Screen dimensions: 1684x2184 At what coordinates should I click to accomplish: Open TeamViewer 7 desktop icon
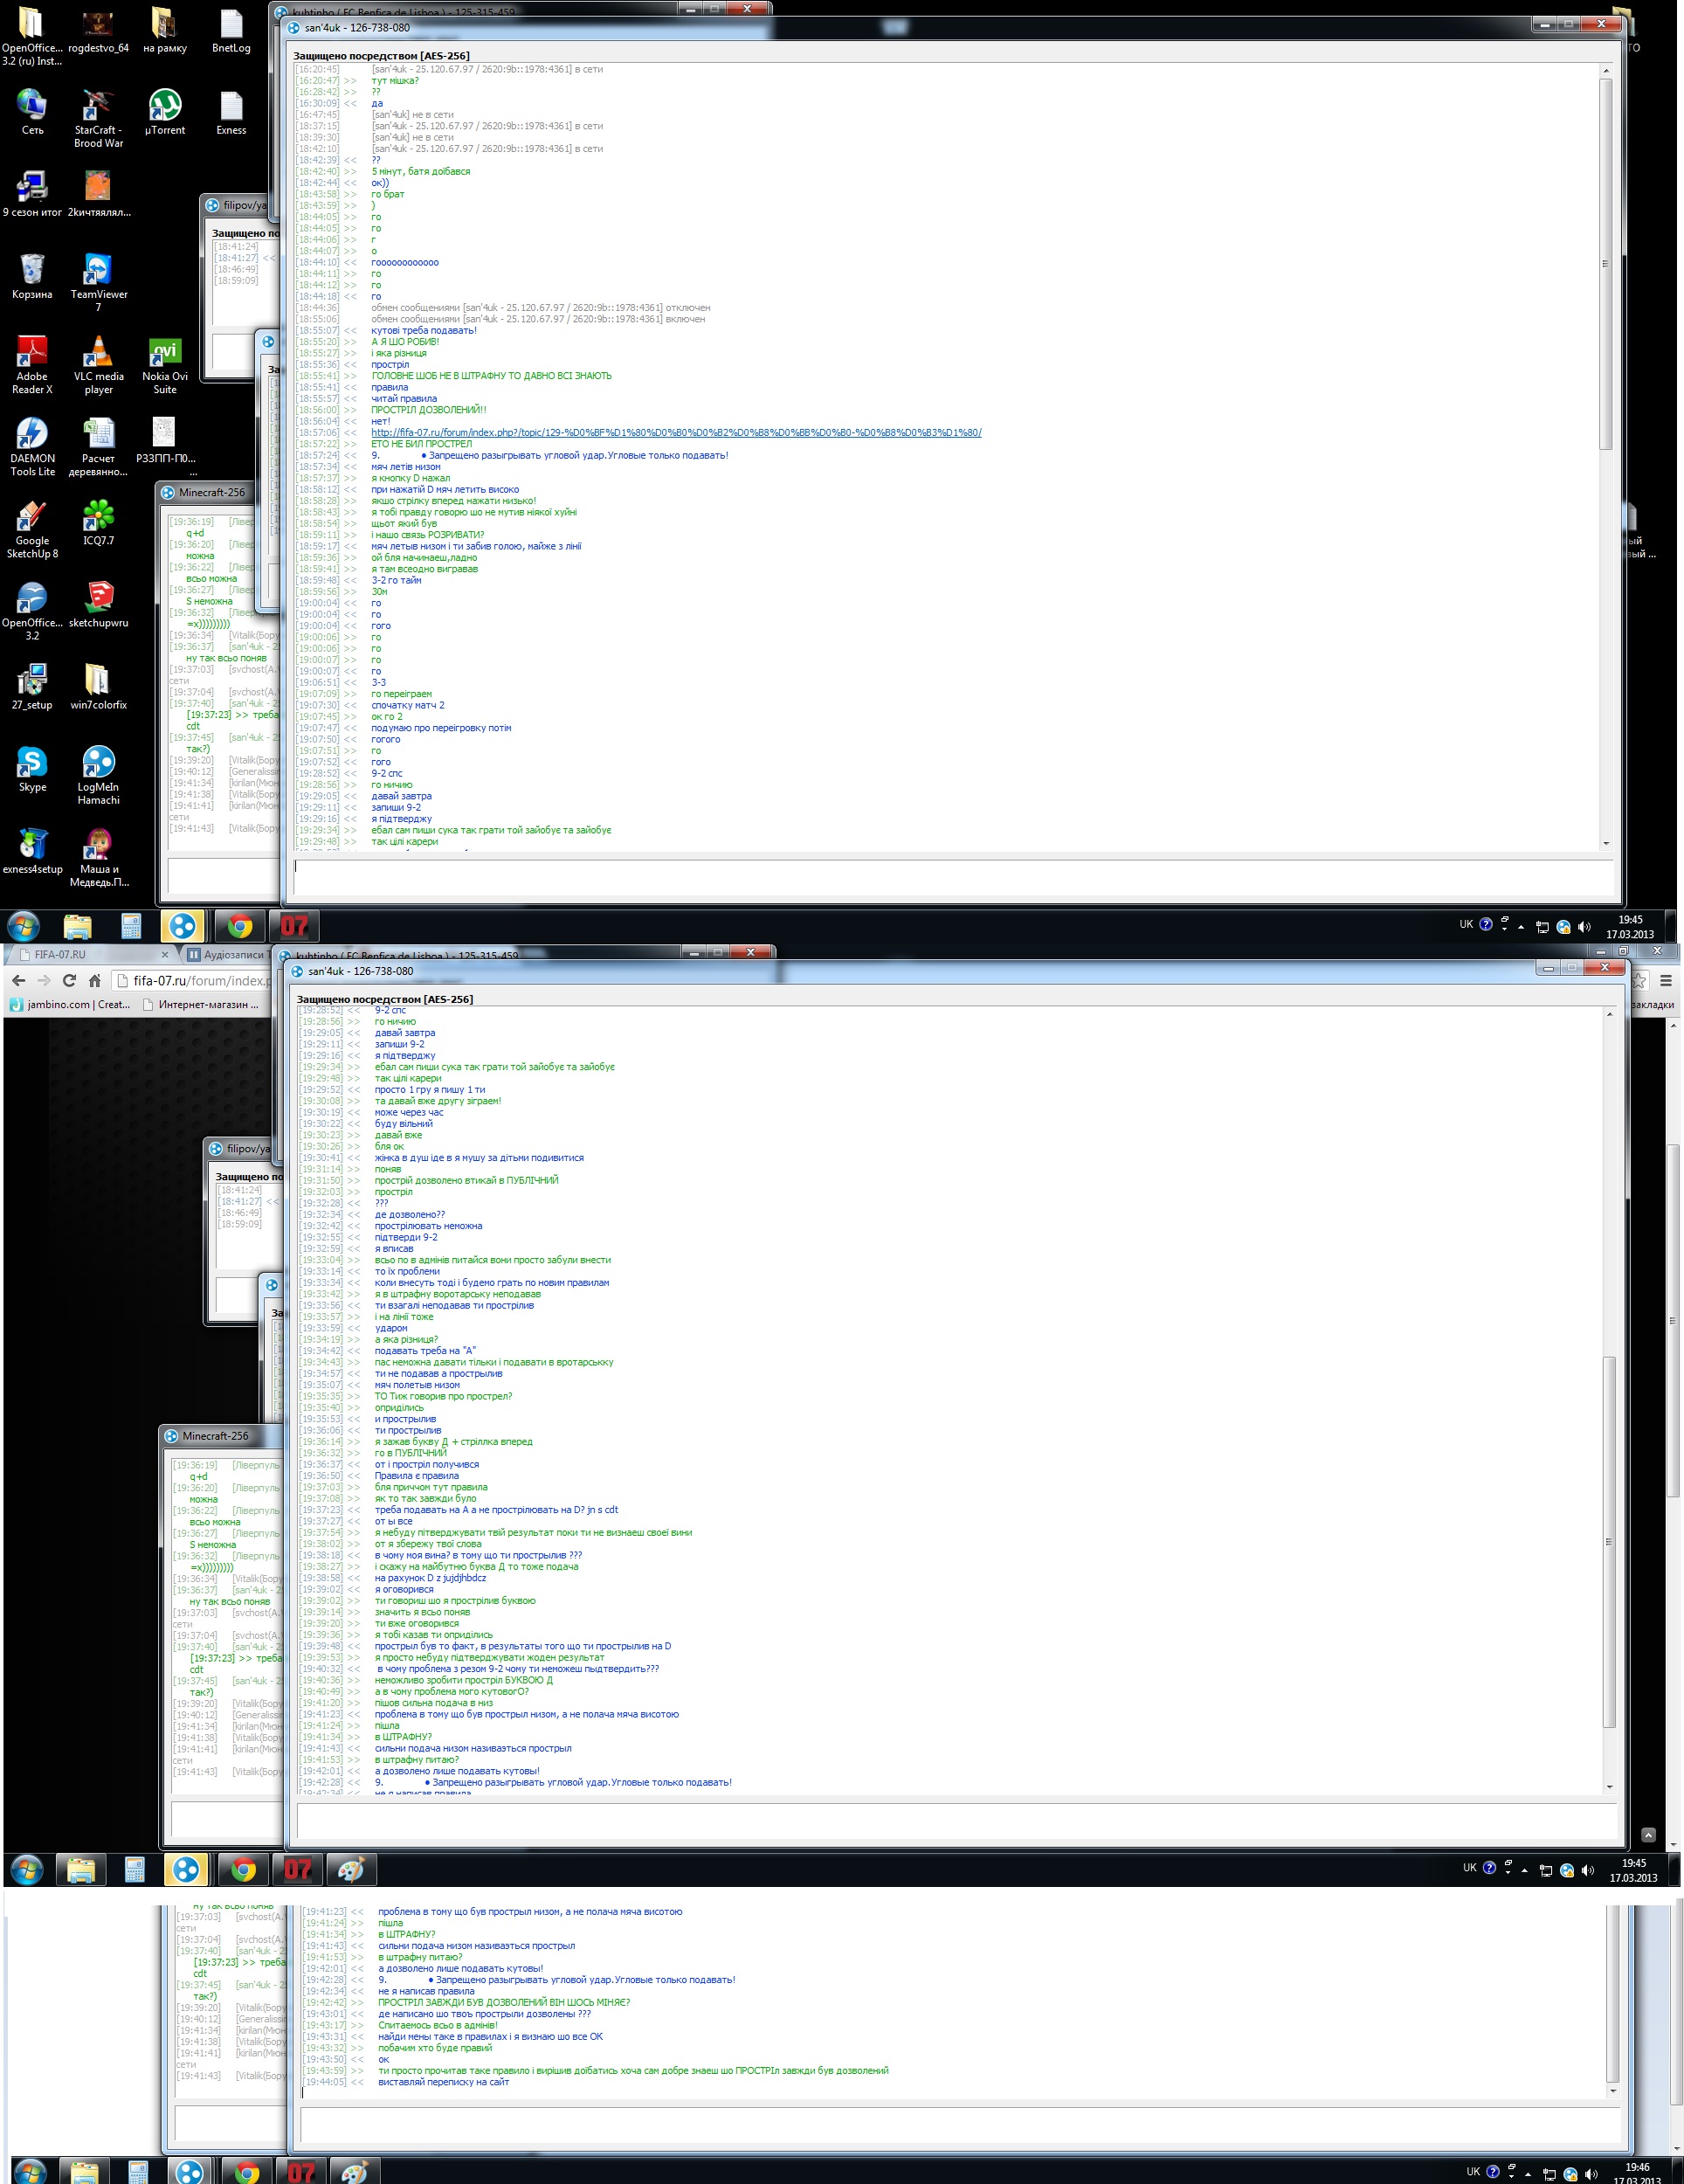pos(98,270)
